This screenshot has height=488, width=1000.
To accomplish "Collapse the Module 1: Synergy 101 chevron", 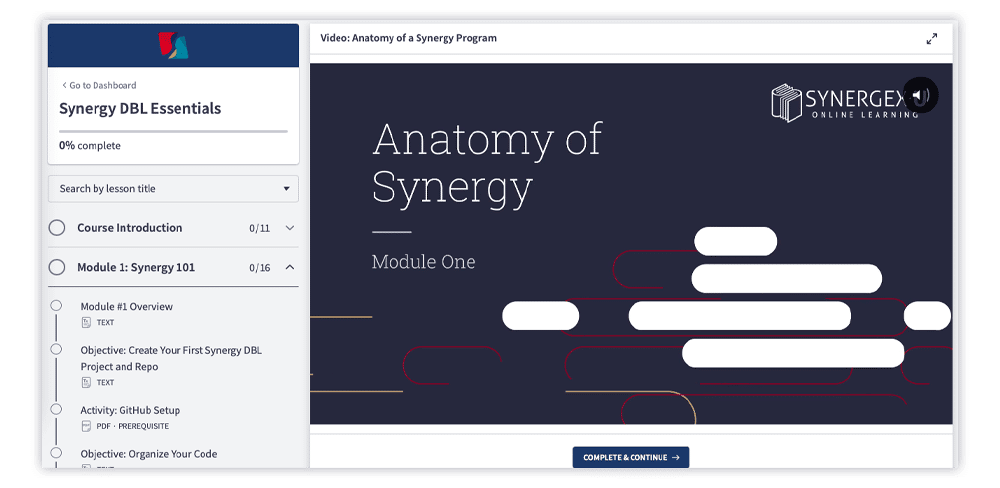I will point(290,268).
